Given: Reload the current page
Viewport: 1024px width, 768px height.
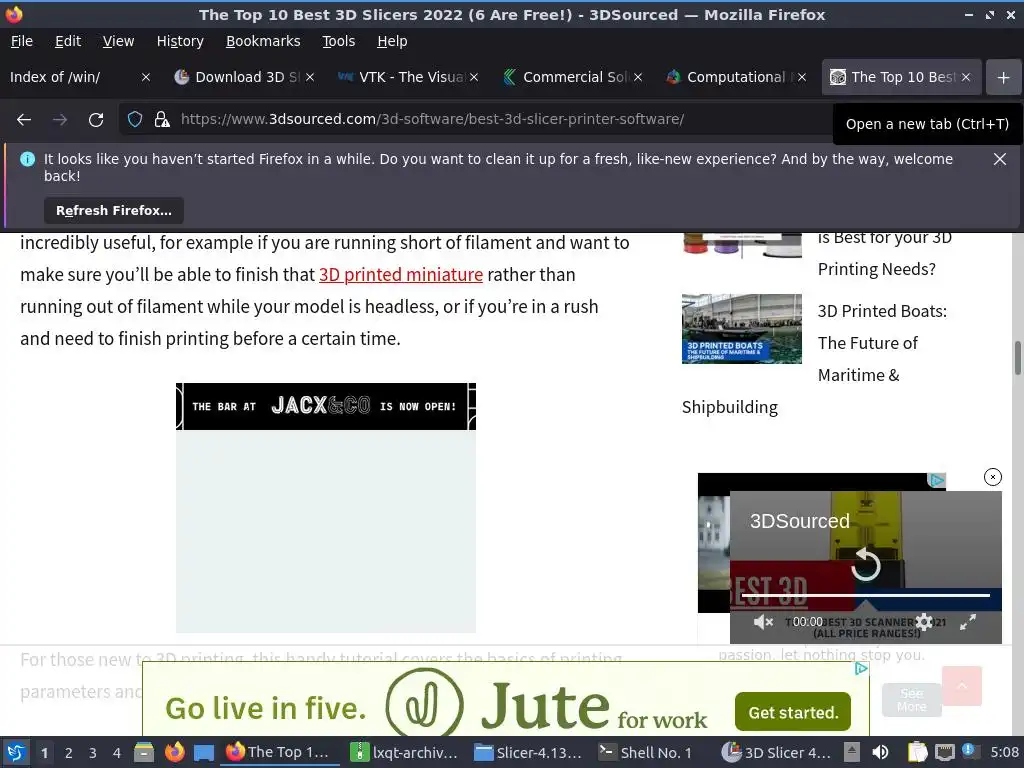Looking at the screenshot, I should tap(96, 120).
